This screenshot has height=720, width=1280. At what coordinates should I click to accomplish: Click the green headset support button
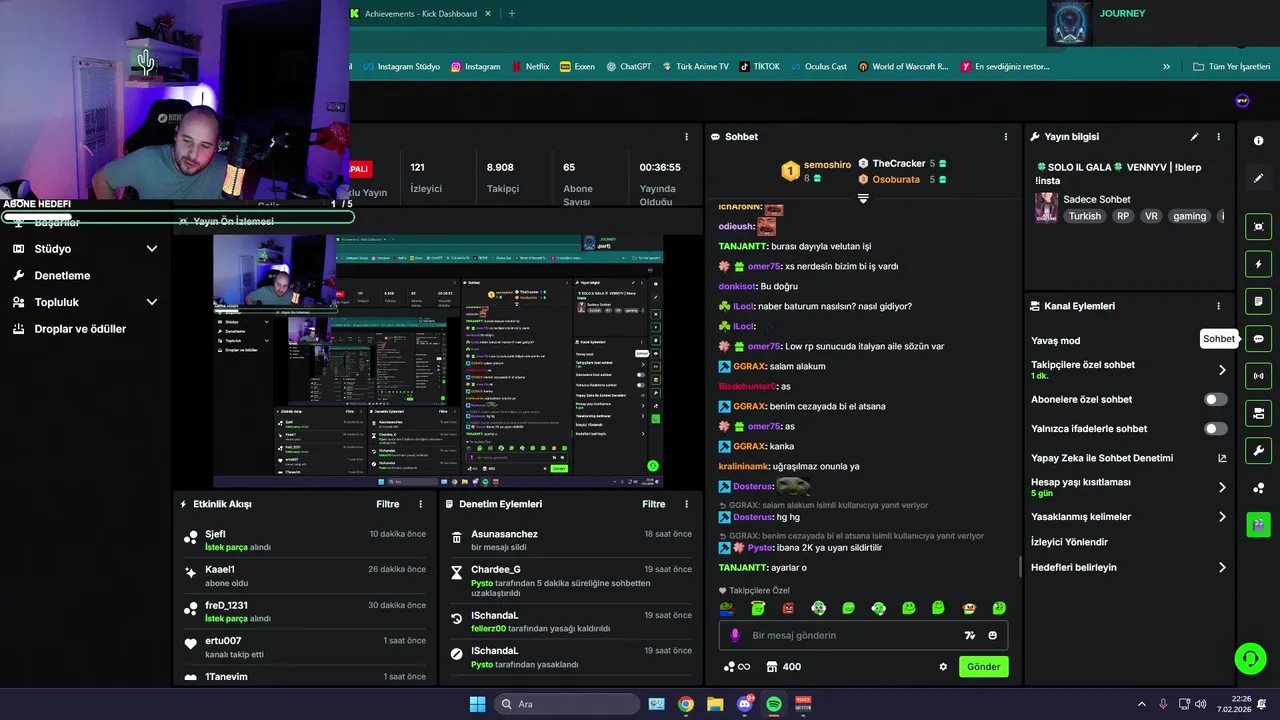(x=1250, y=658)
